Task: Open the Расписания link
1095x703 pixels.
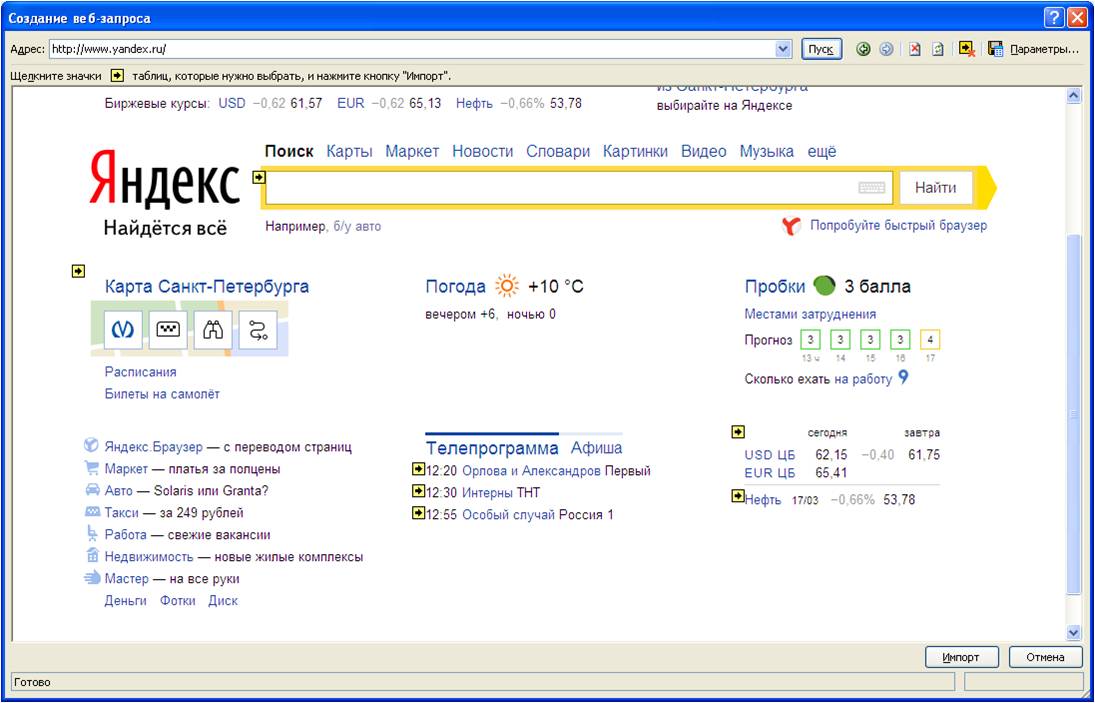Action: pos(140,372)
